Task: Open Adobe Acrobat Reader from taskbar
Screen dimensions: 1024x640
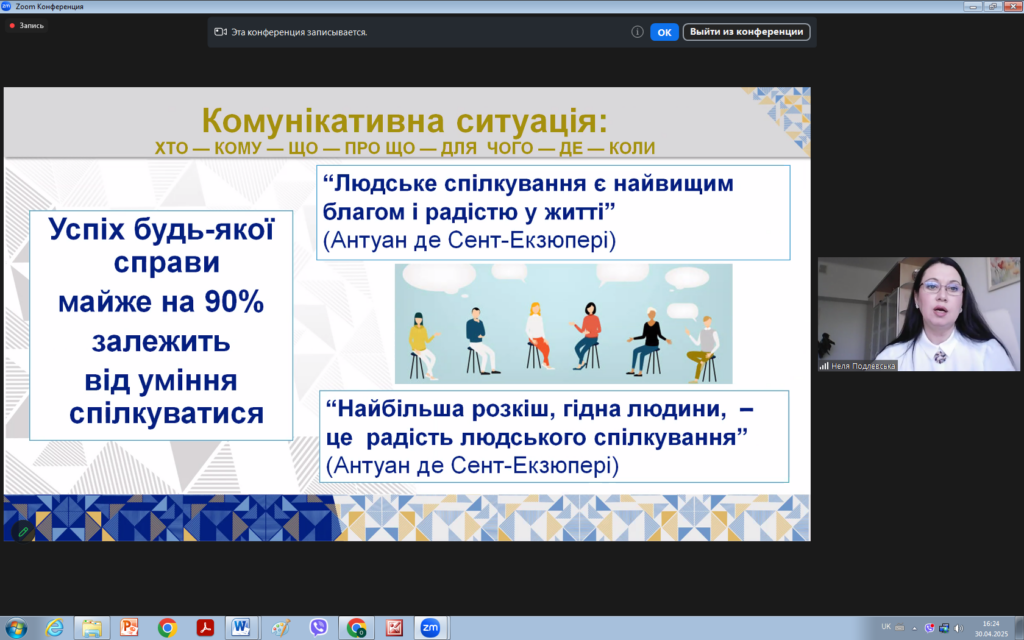Action: (205, 628)
